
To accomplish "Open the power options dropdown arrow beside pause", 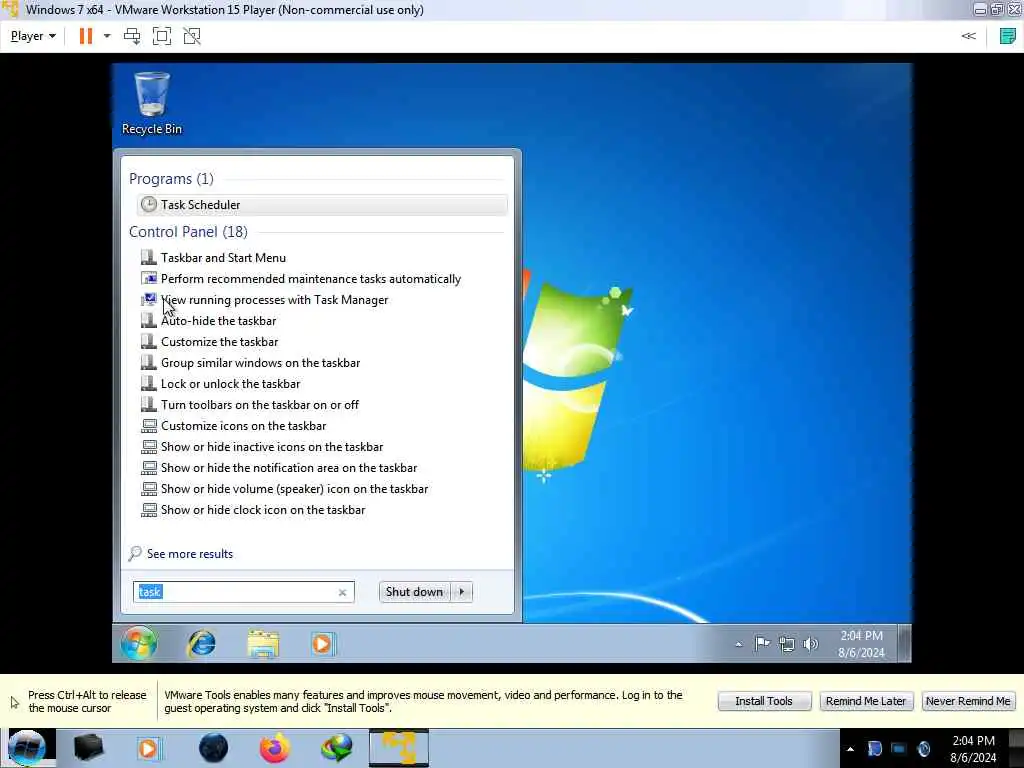I will click(107, 36).
